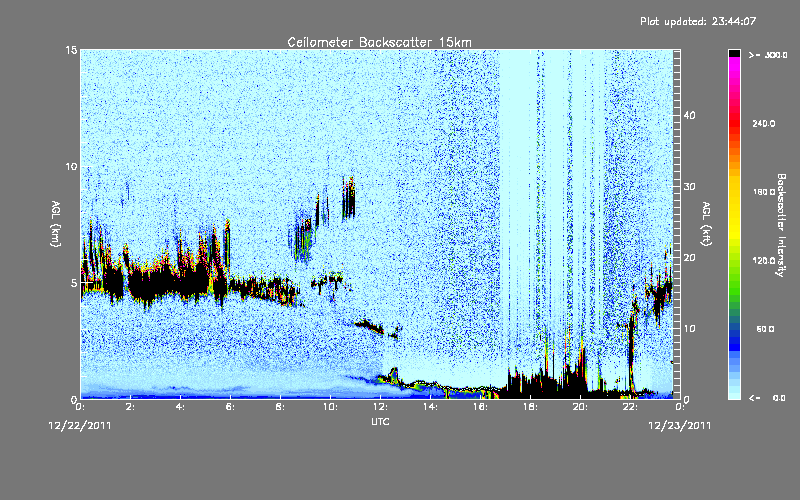Click the colorbar label '180.0'
The height and width of the screenshot is (500, 800).
click(x=764, y=192)
